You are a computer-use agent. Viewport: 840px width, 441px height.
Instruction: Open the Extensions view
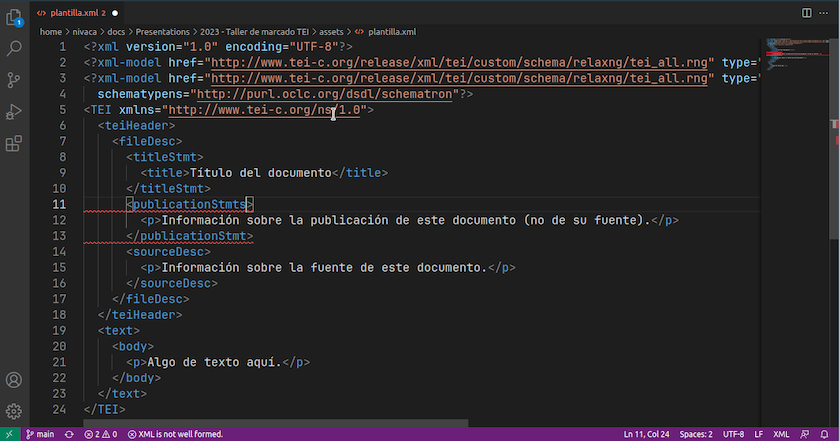14,143
